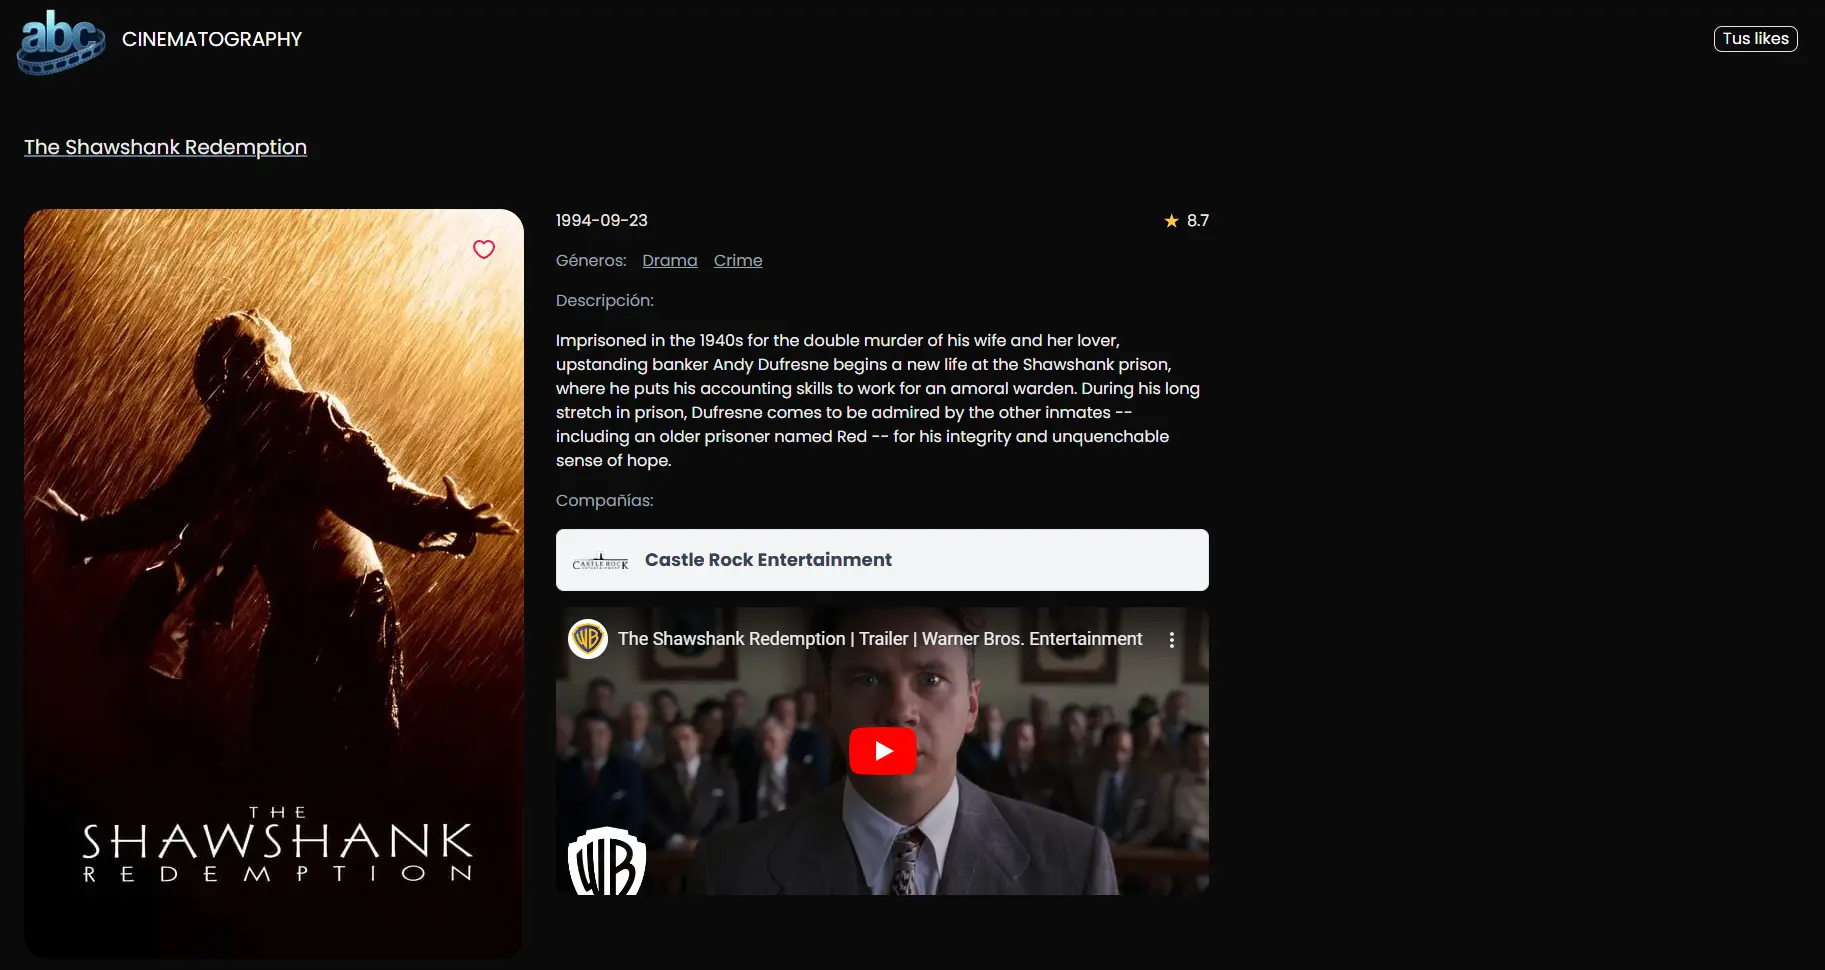Click the abc film reel logo
The width and height of the screenshot is (1825, 970).
[61, 42]
